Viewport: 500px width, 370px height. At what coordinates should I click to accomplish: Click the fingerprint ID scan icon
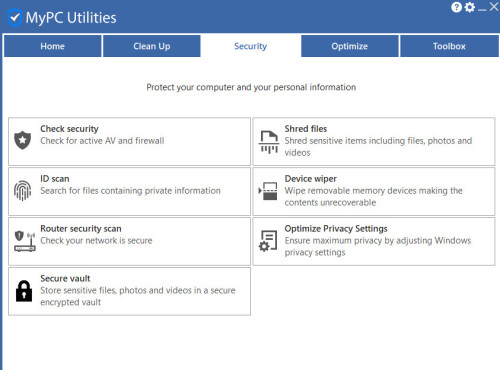23,191
